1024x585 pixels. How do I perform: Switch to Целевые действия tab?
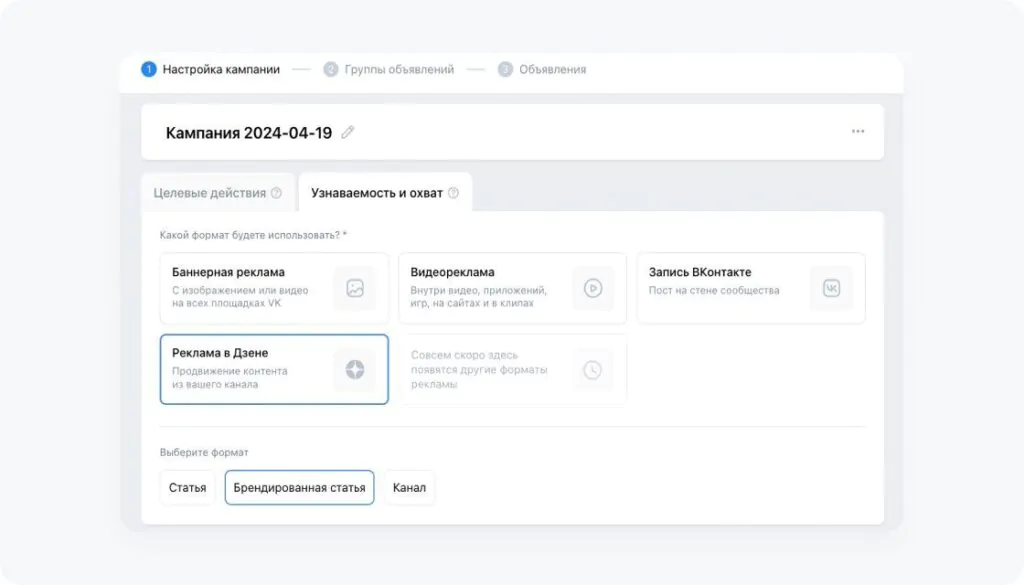(x=217, y=193)
